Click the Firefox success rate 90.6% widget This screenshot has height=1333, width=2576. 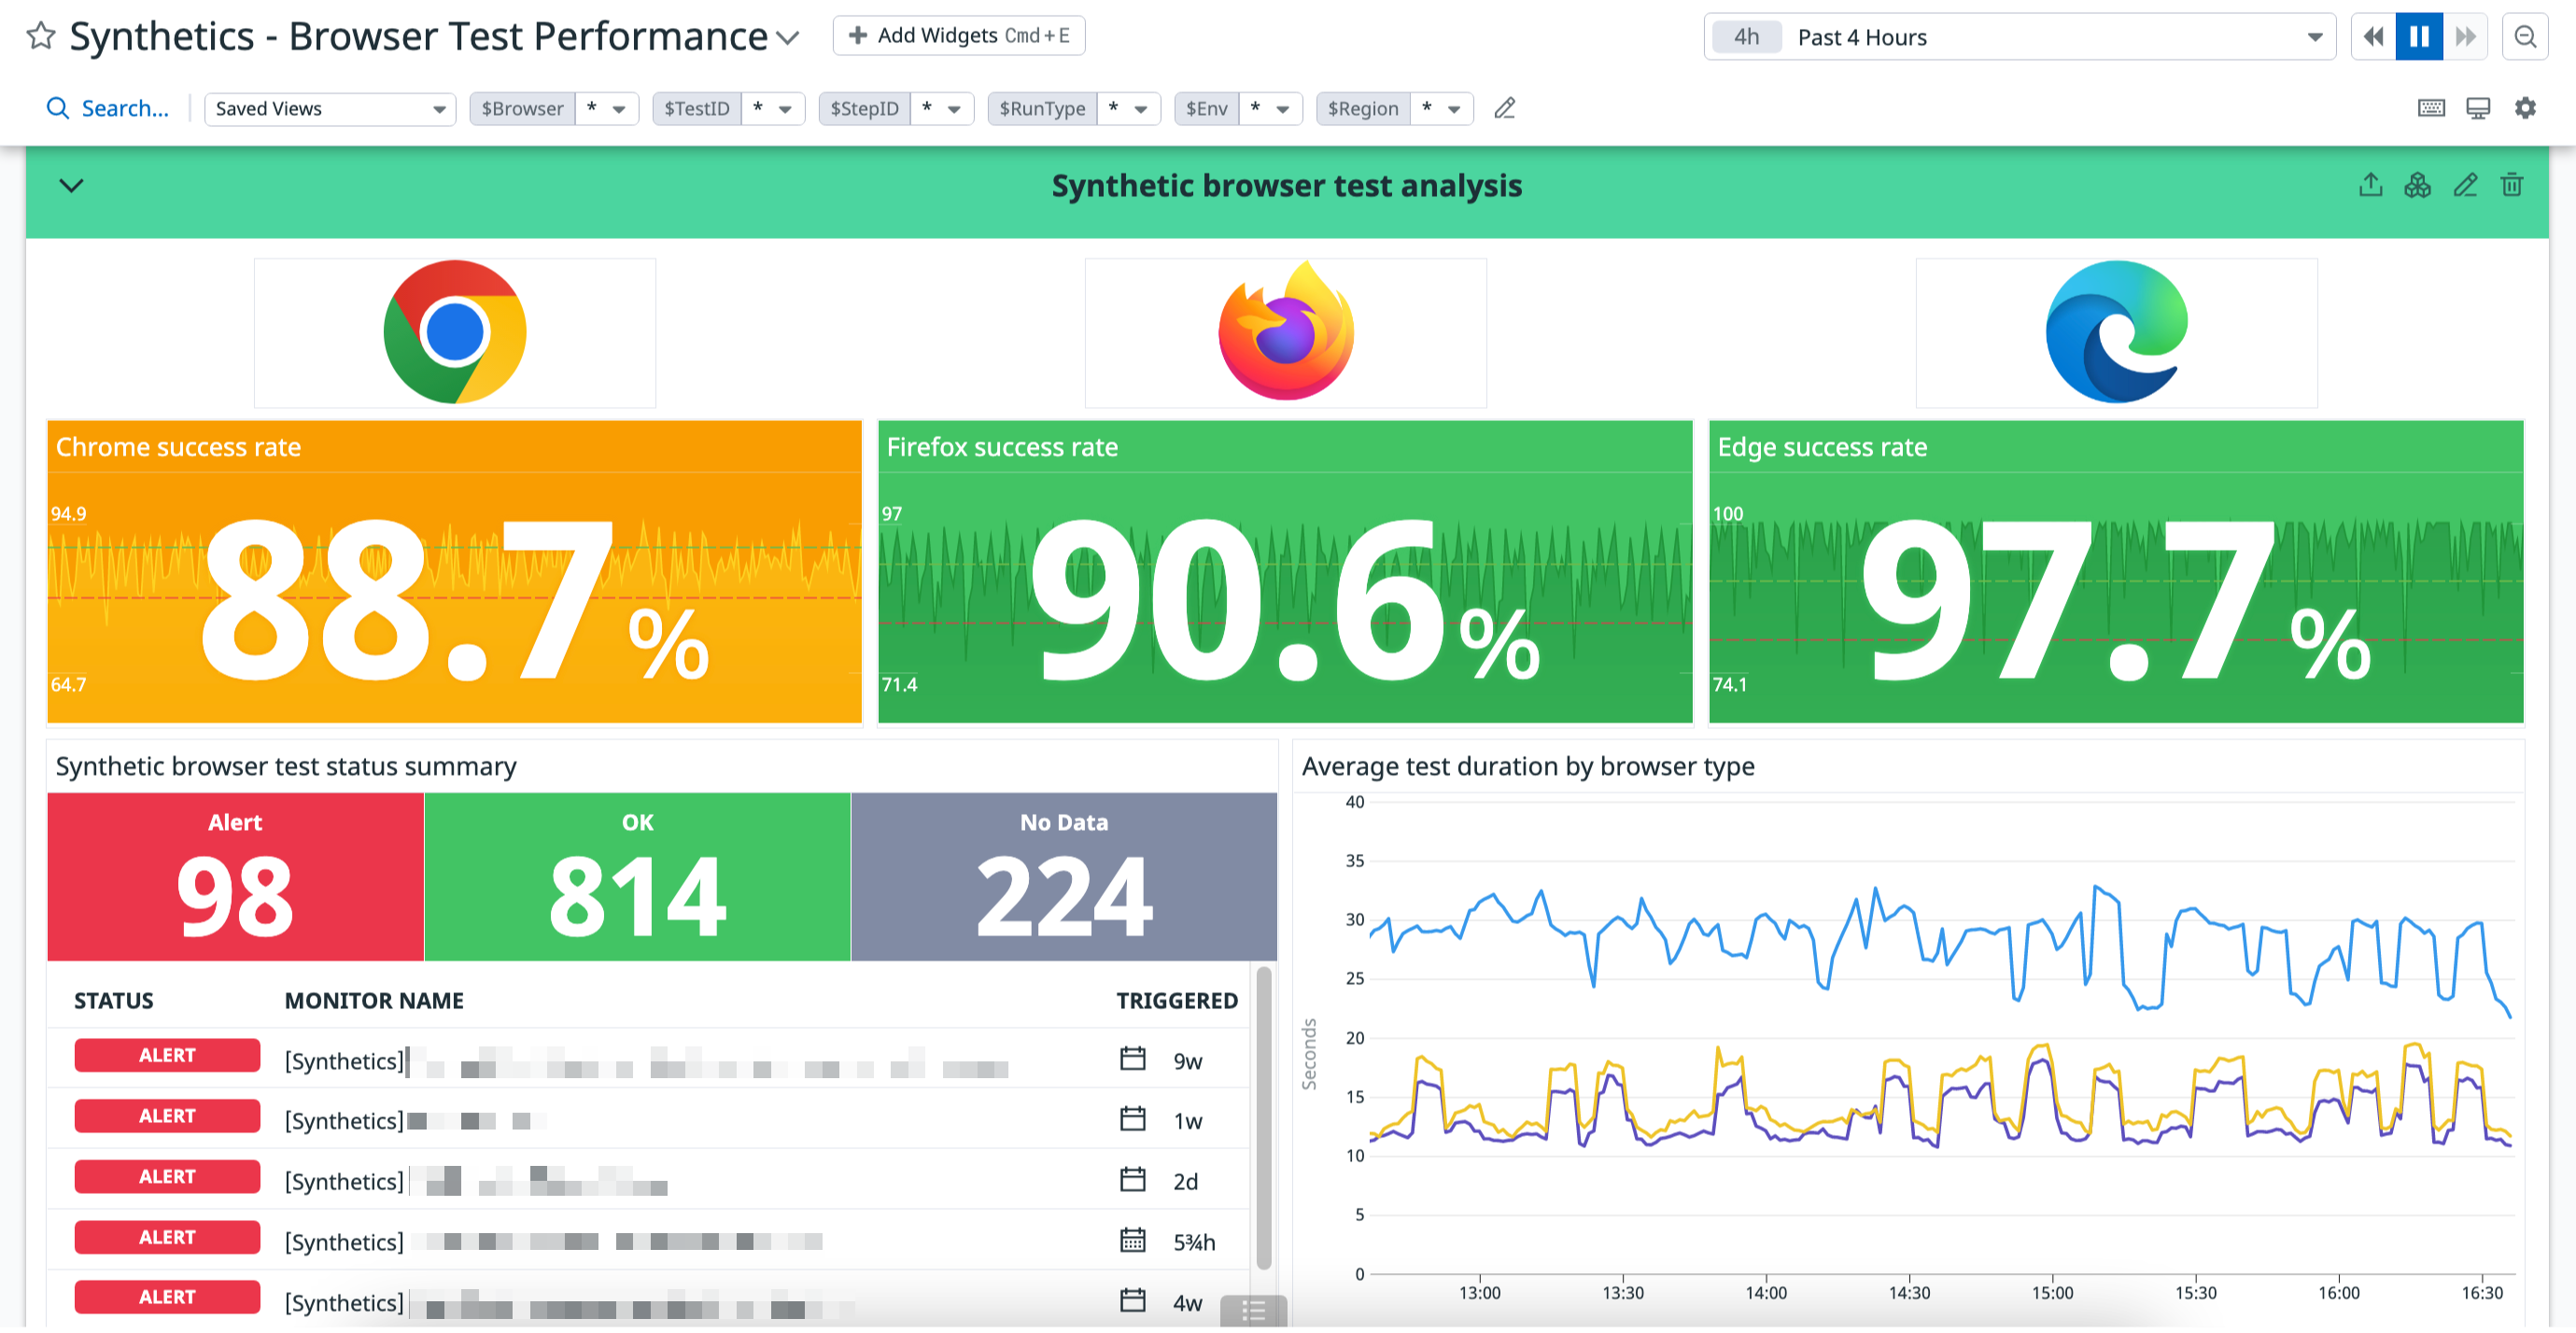click(x=1286, y=572)
